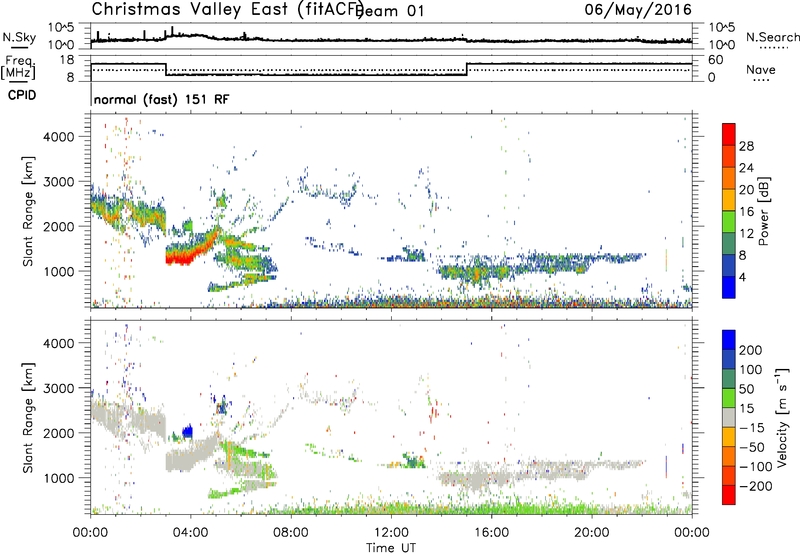Click the 'Velocity [m s⁻¹]' colorbar label
This screenshot has height=554, width=800.
click(782, 417)
